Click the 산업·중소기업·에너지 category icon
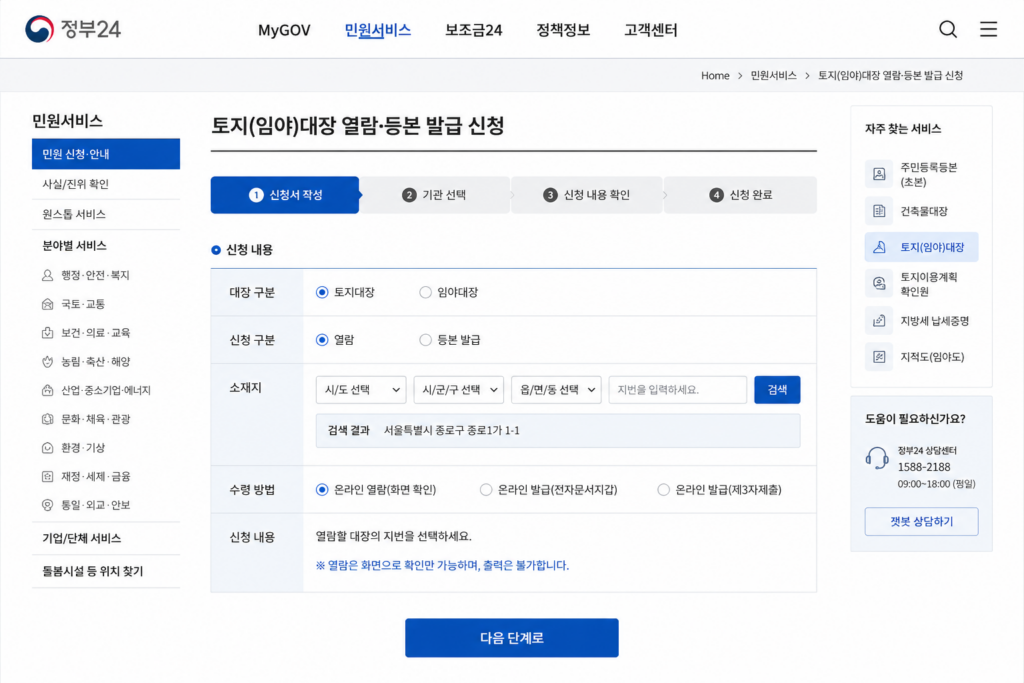 48,390
